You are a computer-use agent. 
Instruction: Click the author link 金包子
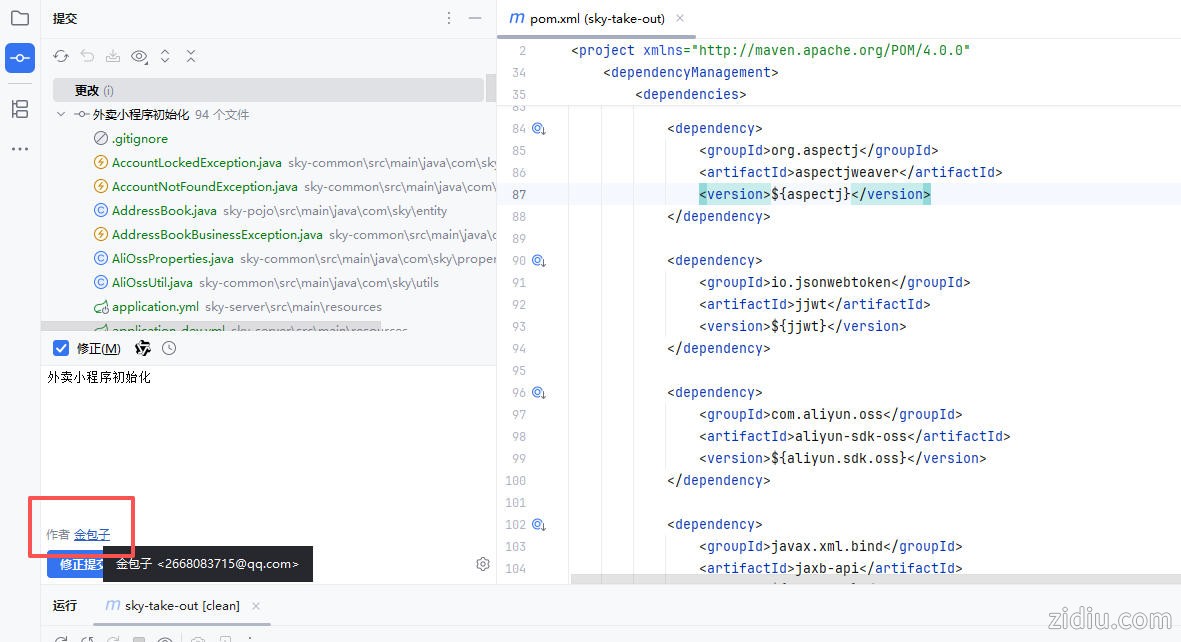(92, 535)
